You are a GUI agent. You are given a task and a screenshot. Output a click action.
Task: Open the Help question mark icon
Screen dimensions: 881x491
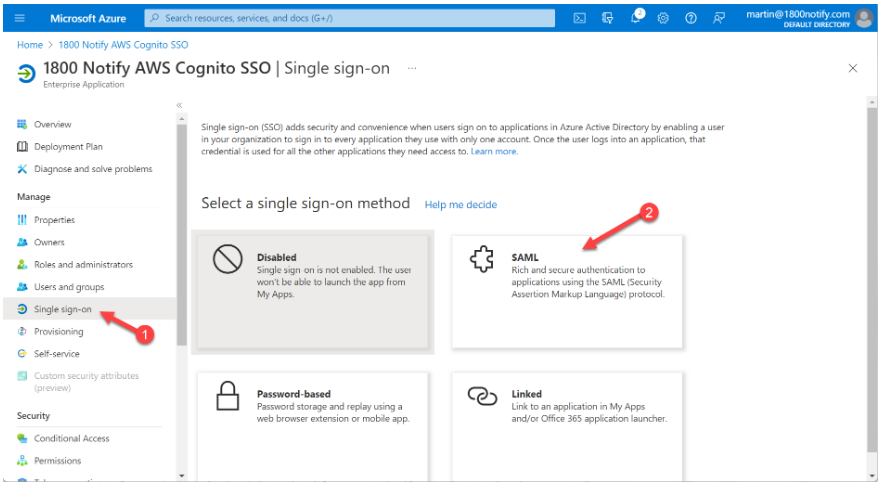tap(691, 18)
